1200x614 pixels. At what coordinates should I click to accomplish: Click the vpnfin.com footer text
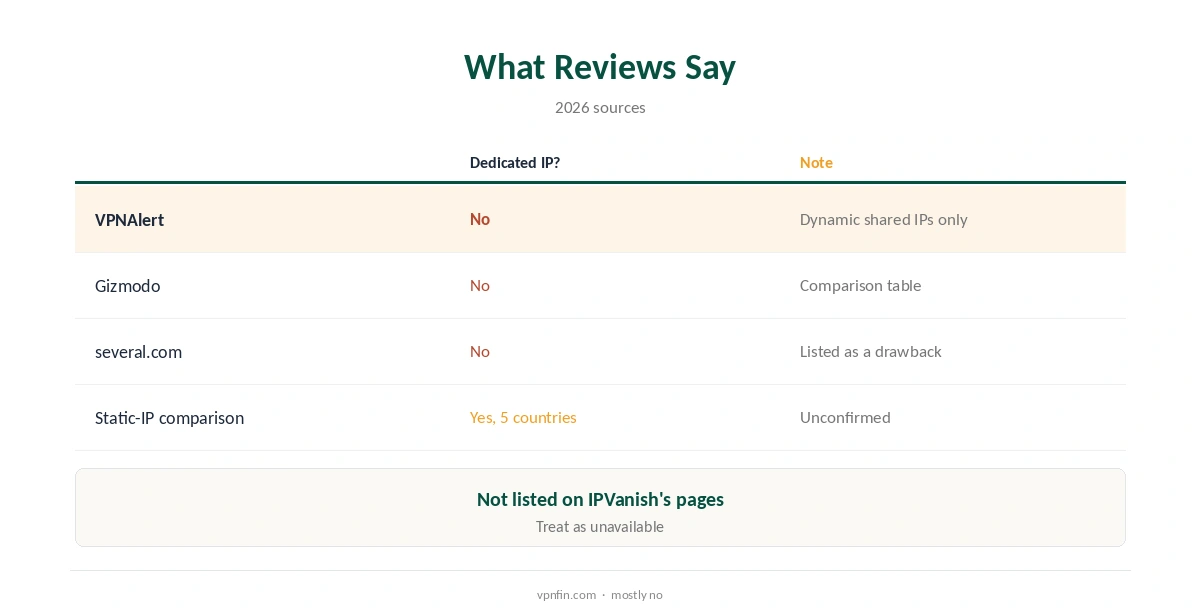pyautogui.click(x=566, y=595)
